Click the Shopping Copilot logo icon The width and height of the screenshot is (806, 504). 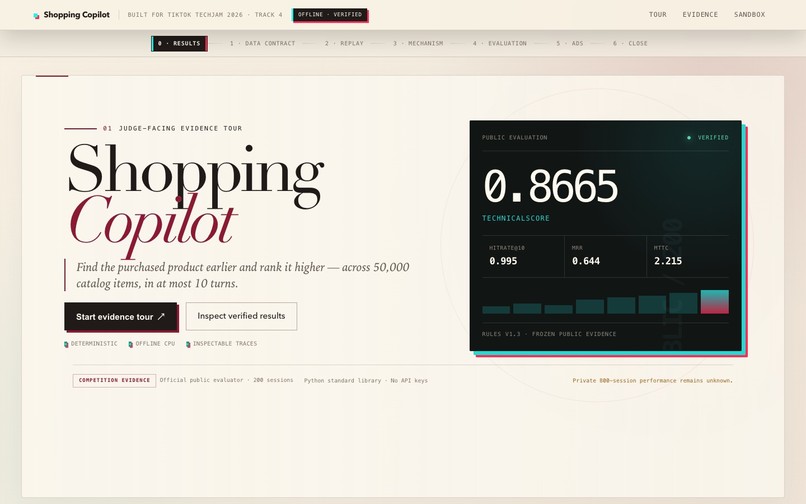tap(36, 16)
